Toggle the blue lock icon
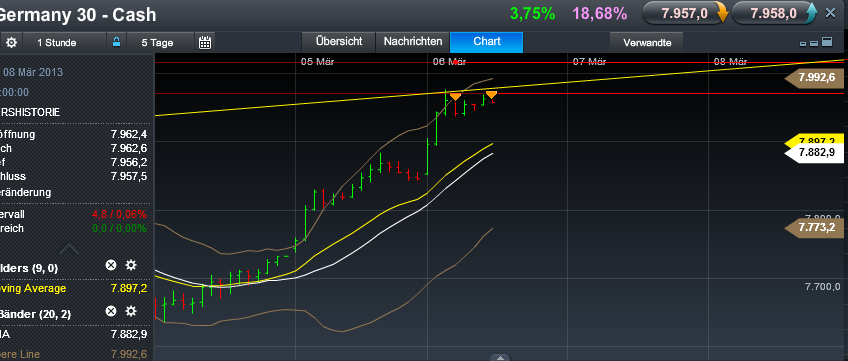The width and height of the screenshot is (848, 361). [116, 42]
